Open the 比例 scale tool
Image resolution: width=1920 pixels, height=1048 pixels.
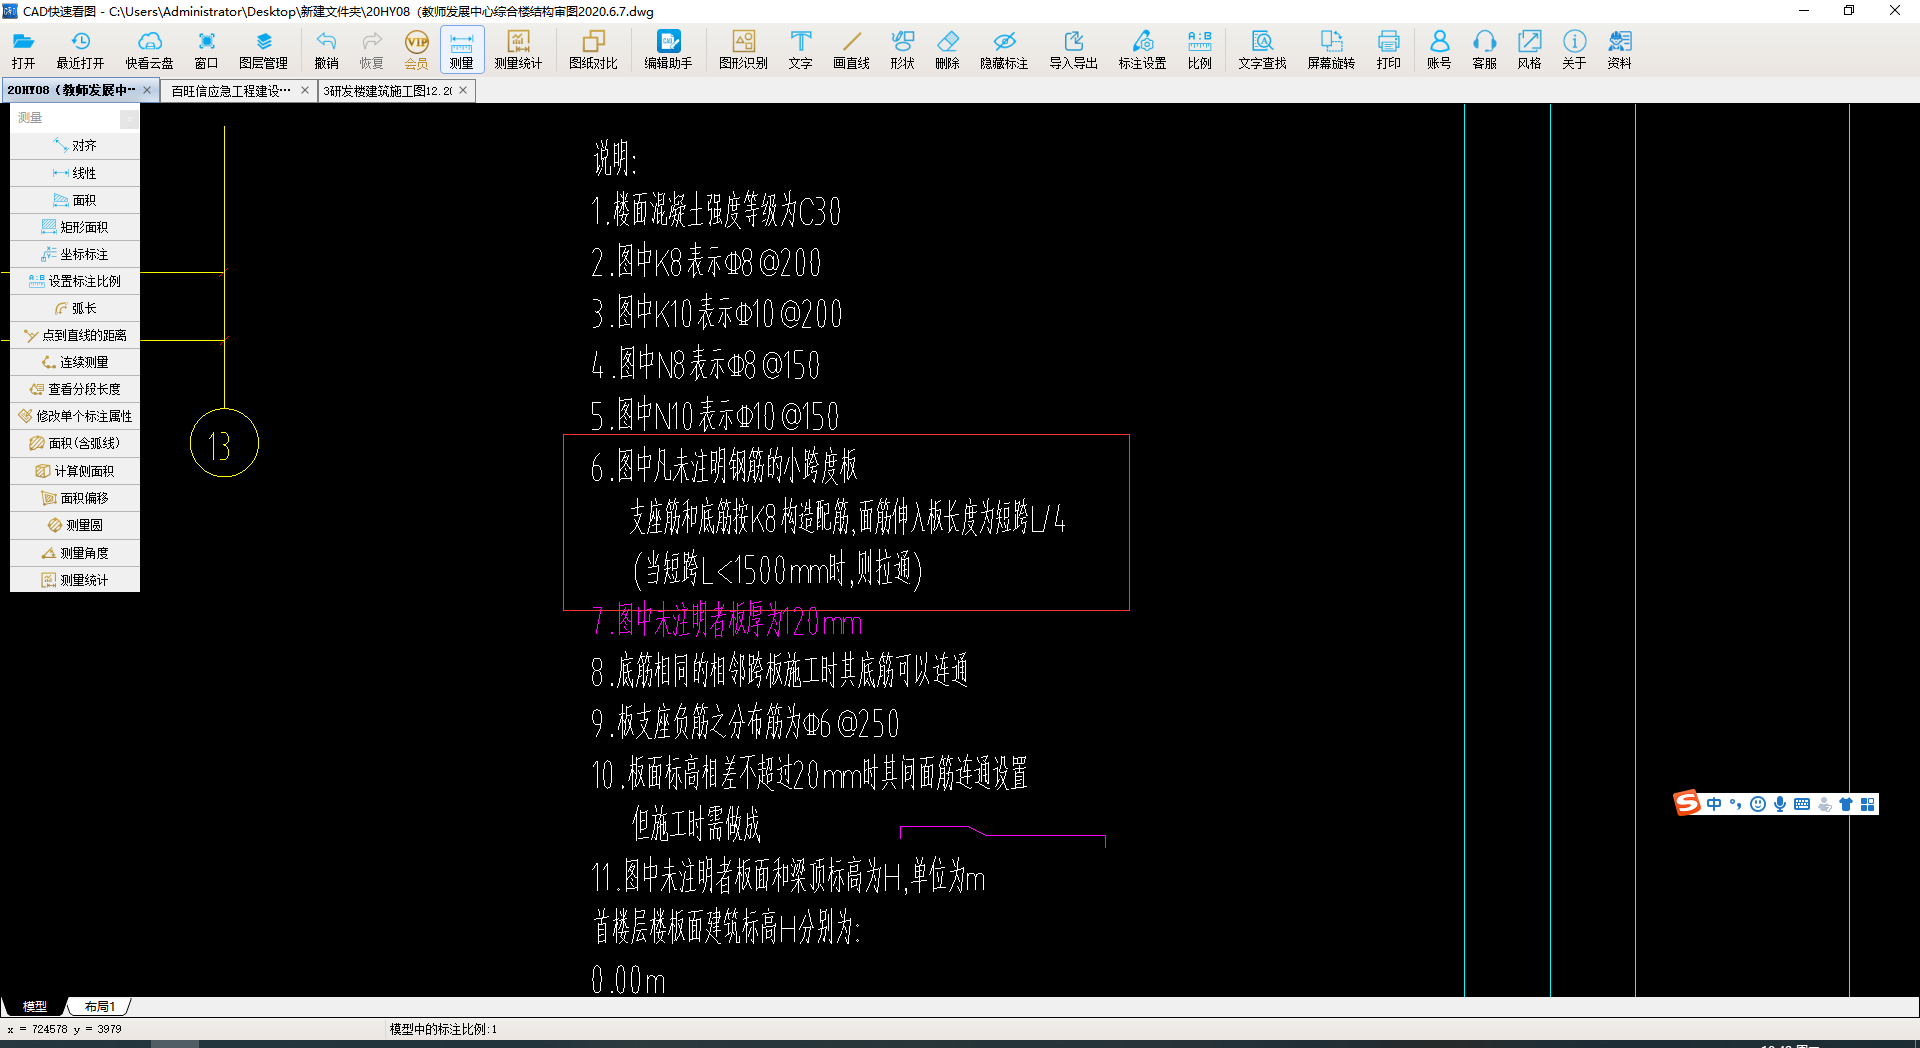1199,50
